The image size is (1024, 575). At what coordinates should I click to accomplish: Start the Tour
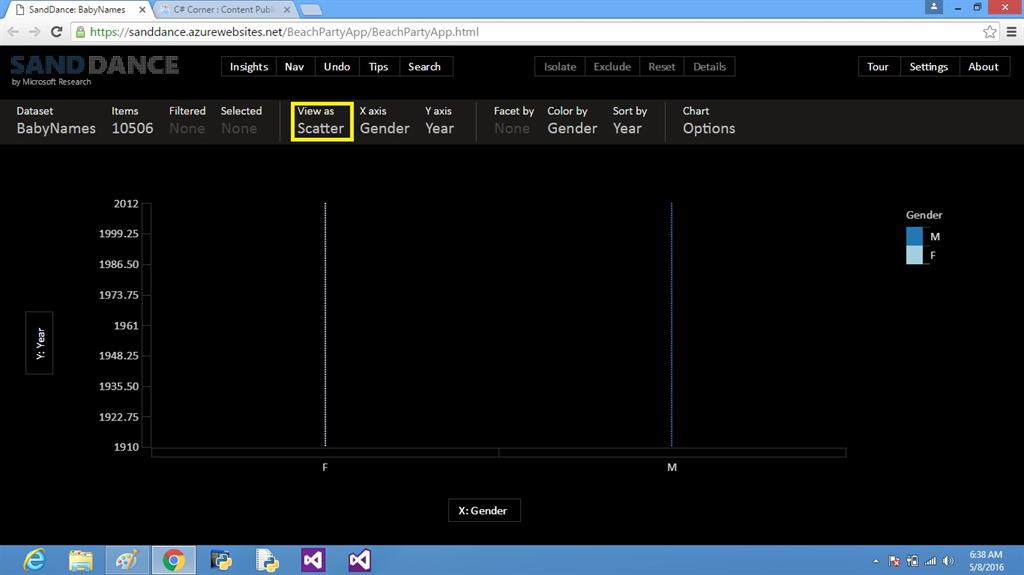point(878,67)
